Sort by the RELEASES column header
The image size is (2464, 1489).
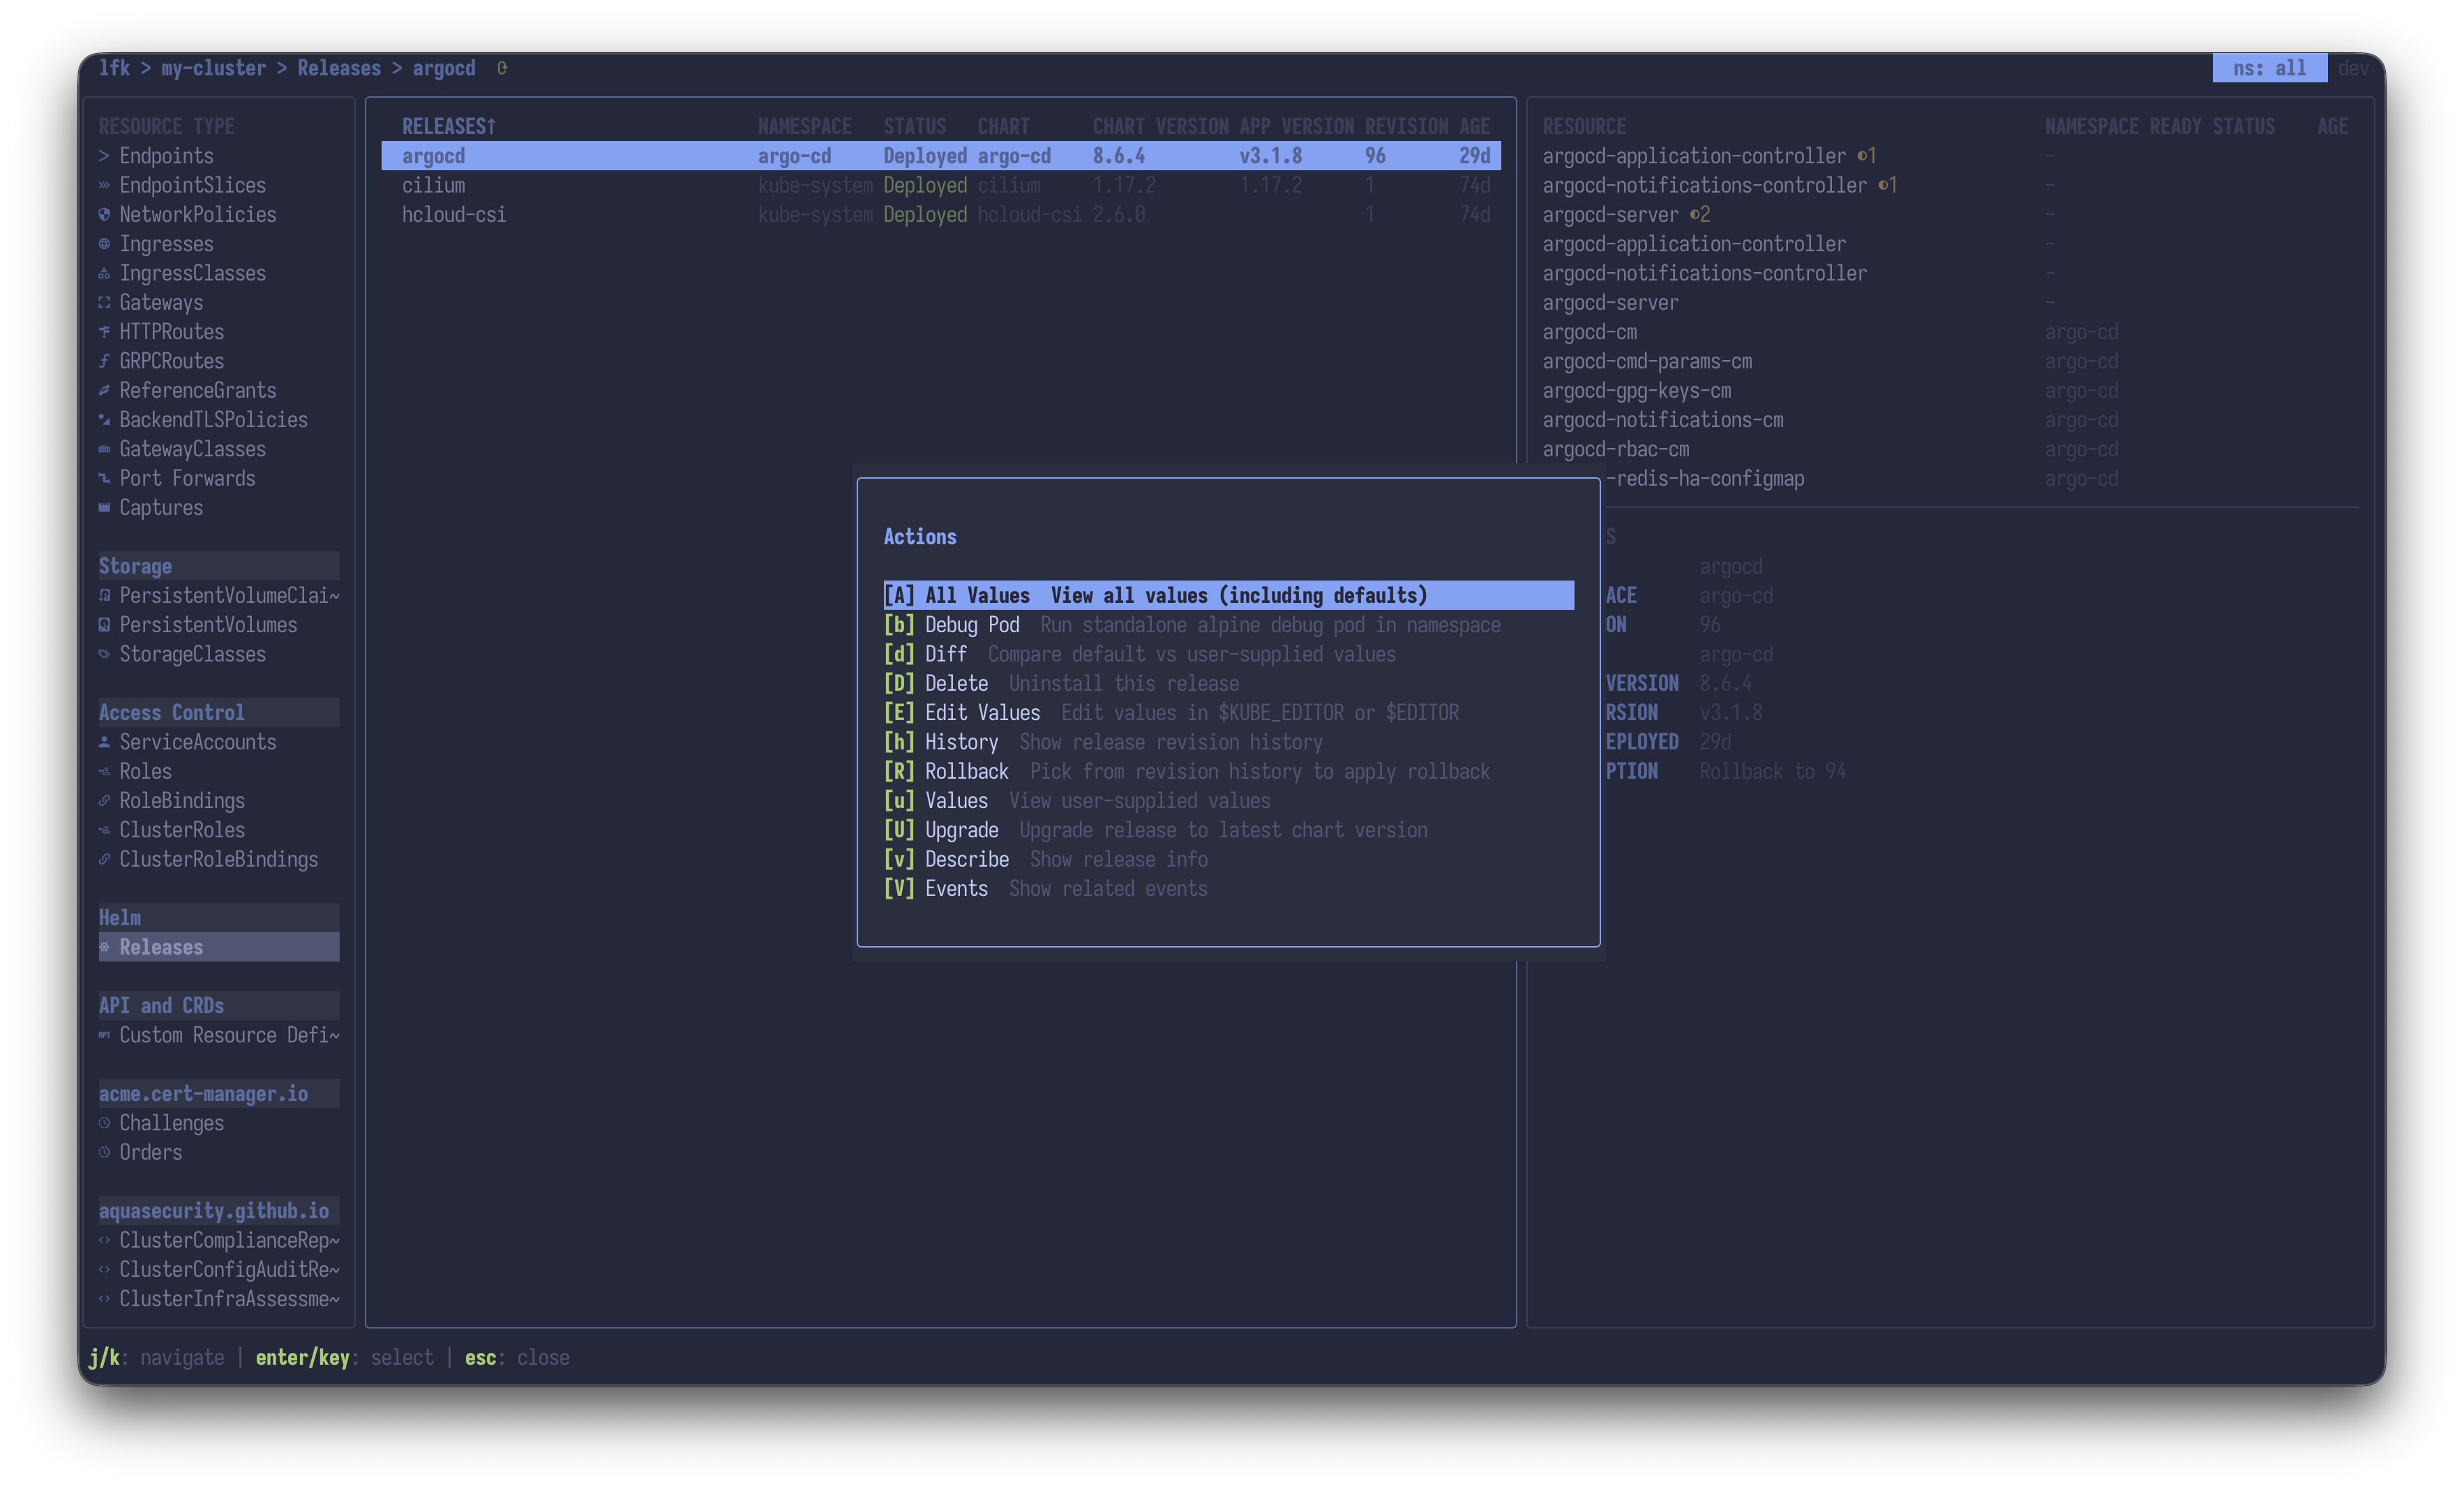click(448, 127)
